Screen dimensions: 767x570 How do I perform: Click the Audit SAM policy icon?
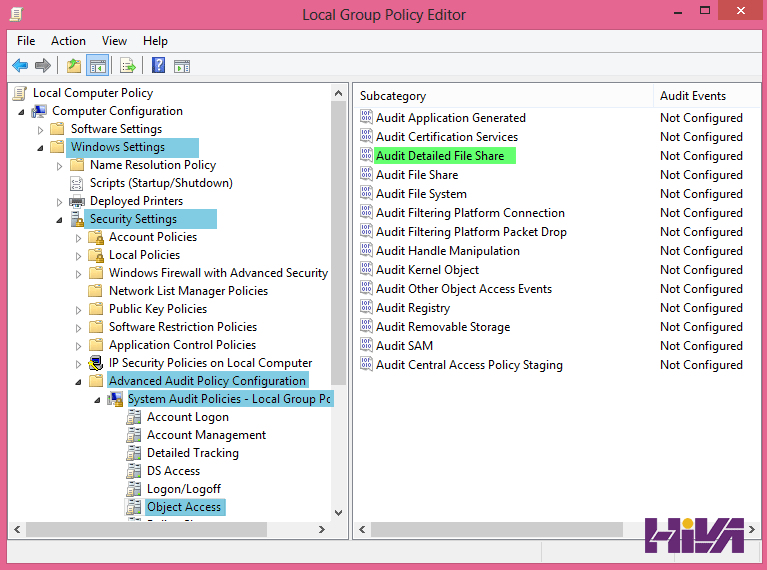366,345
